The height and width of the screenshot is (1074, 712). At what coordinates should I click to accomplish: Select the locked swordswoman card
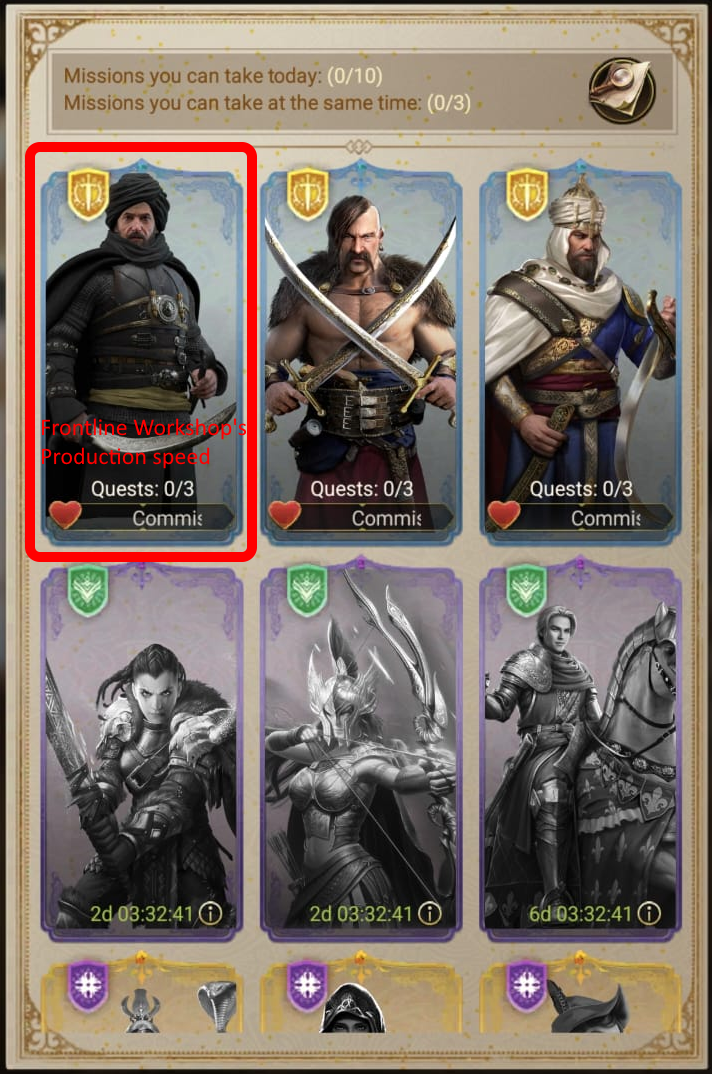(x=142, y=750)
